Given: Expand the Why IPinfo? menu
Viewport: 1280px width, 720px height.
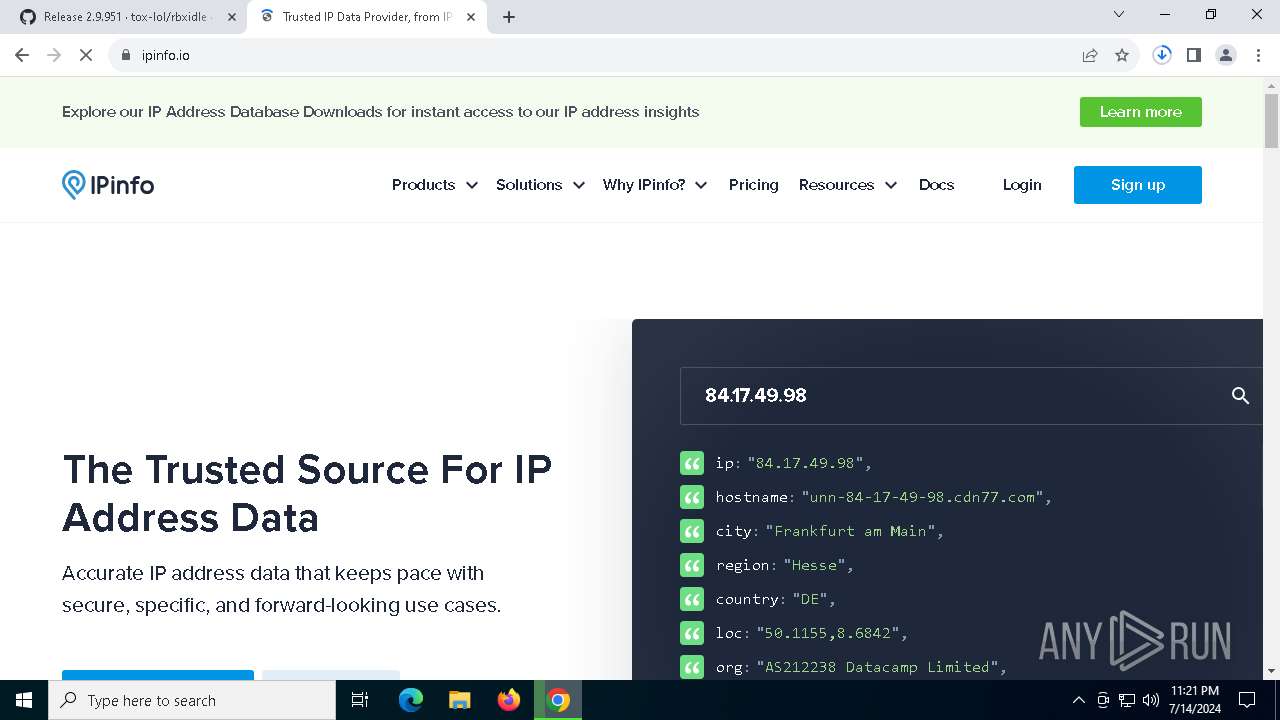Looking at the screenshot, I should tap(655, 185).
